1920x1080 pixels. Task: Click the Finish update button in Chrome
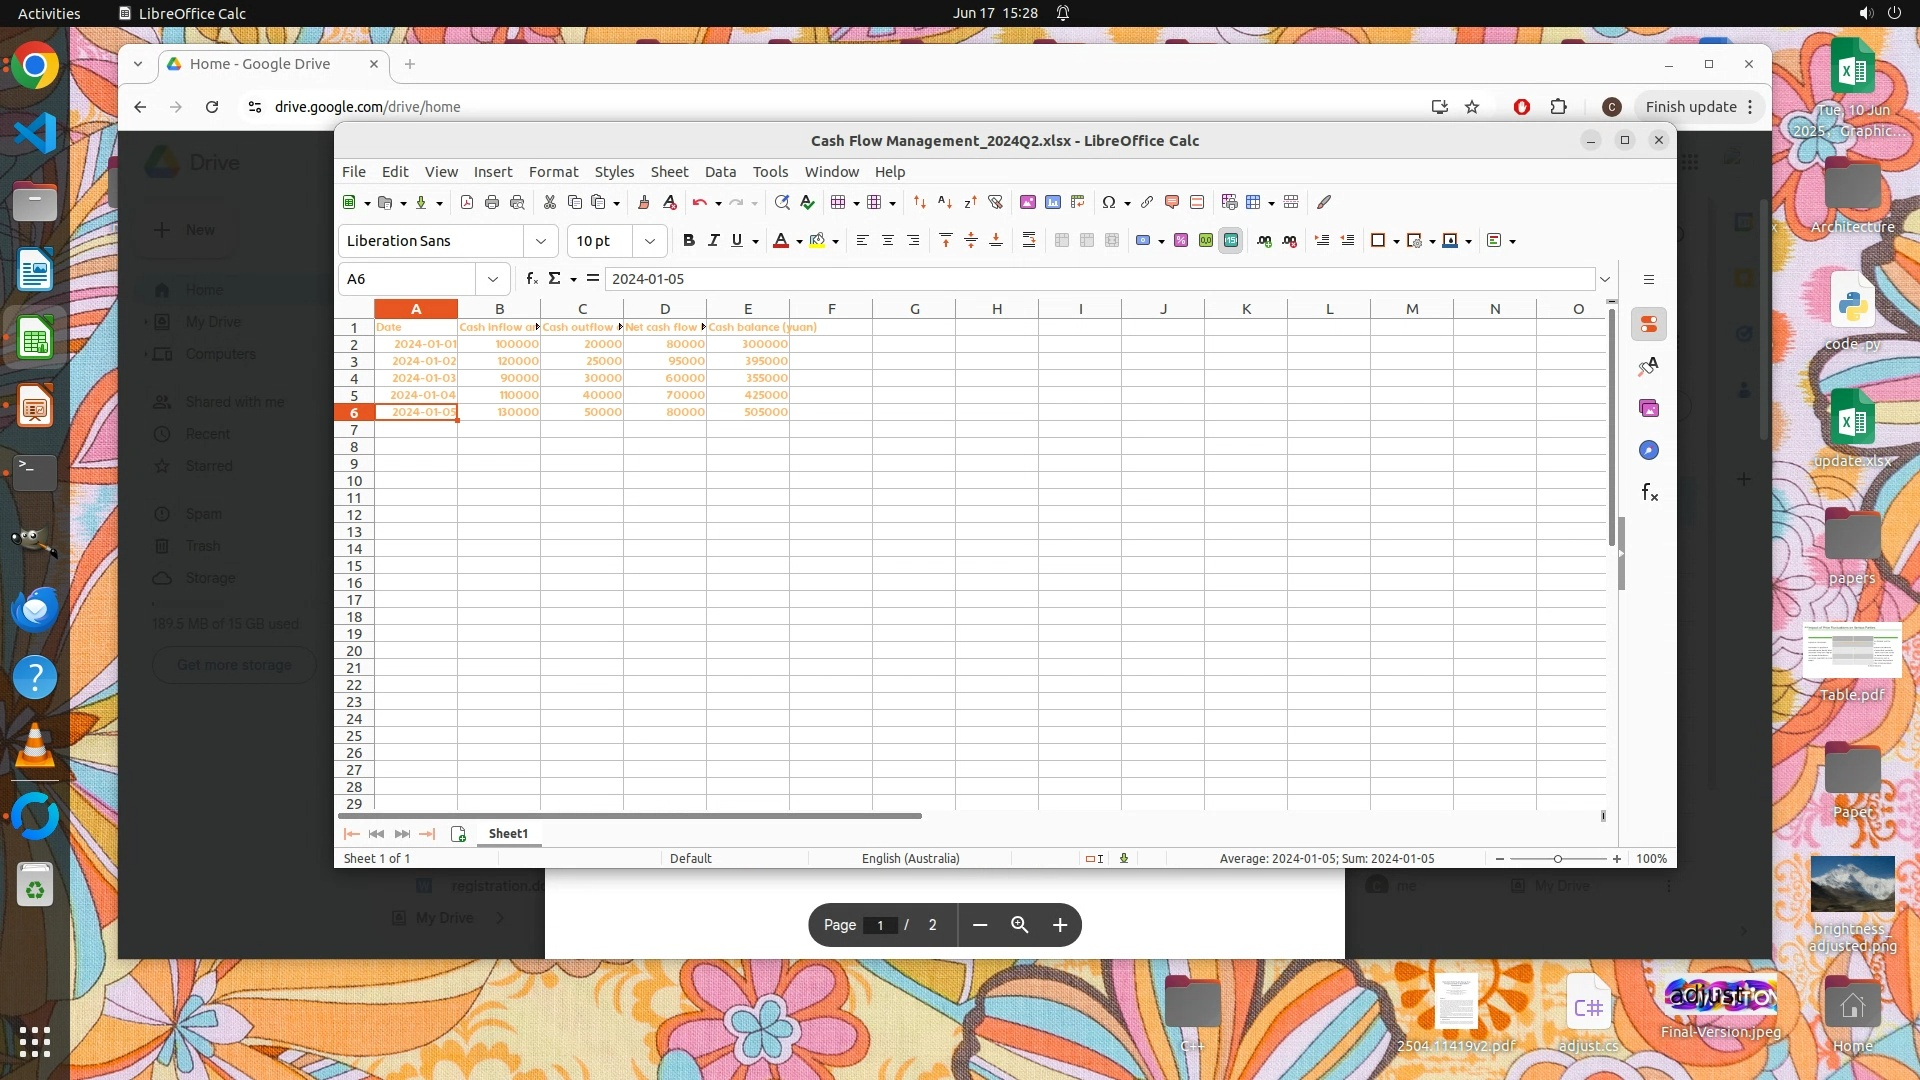tap(1691, 107)
